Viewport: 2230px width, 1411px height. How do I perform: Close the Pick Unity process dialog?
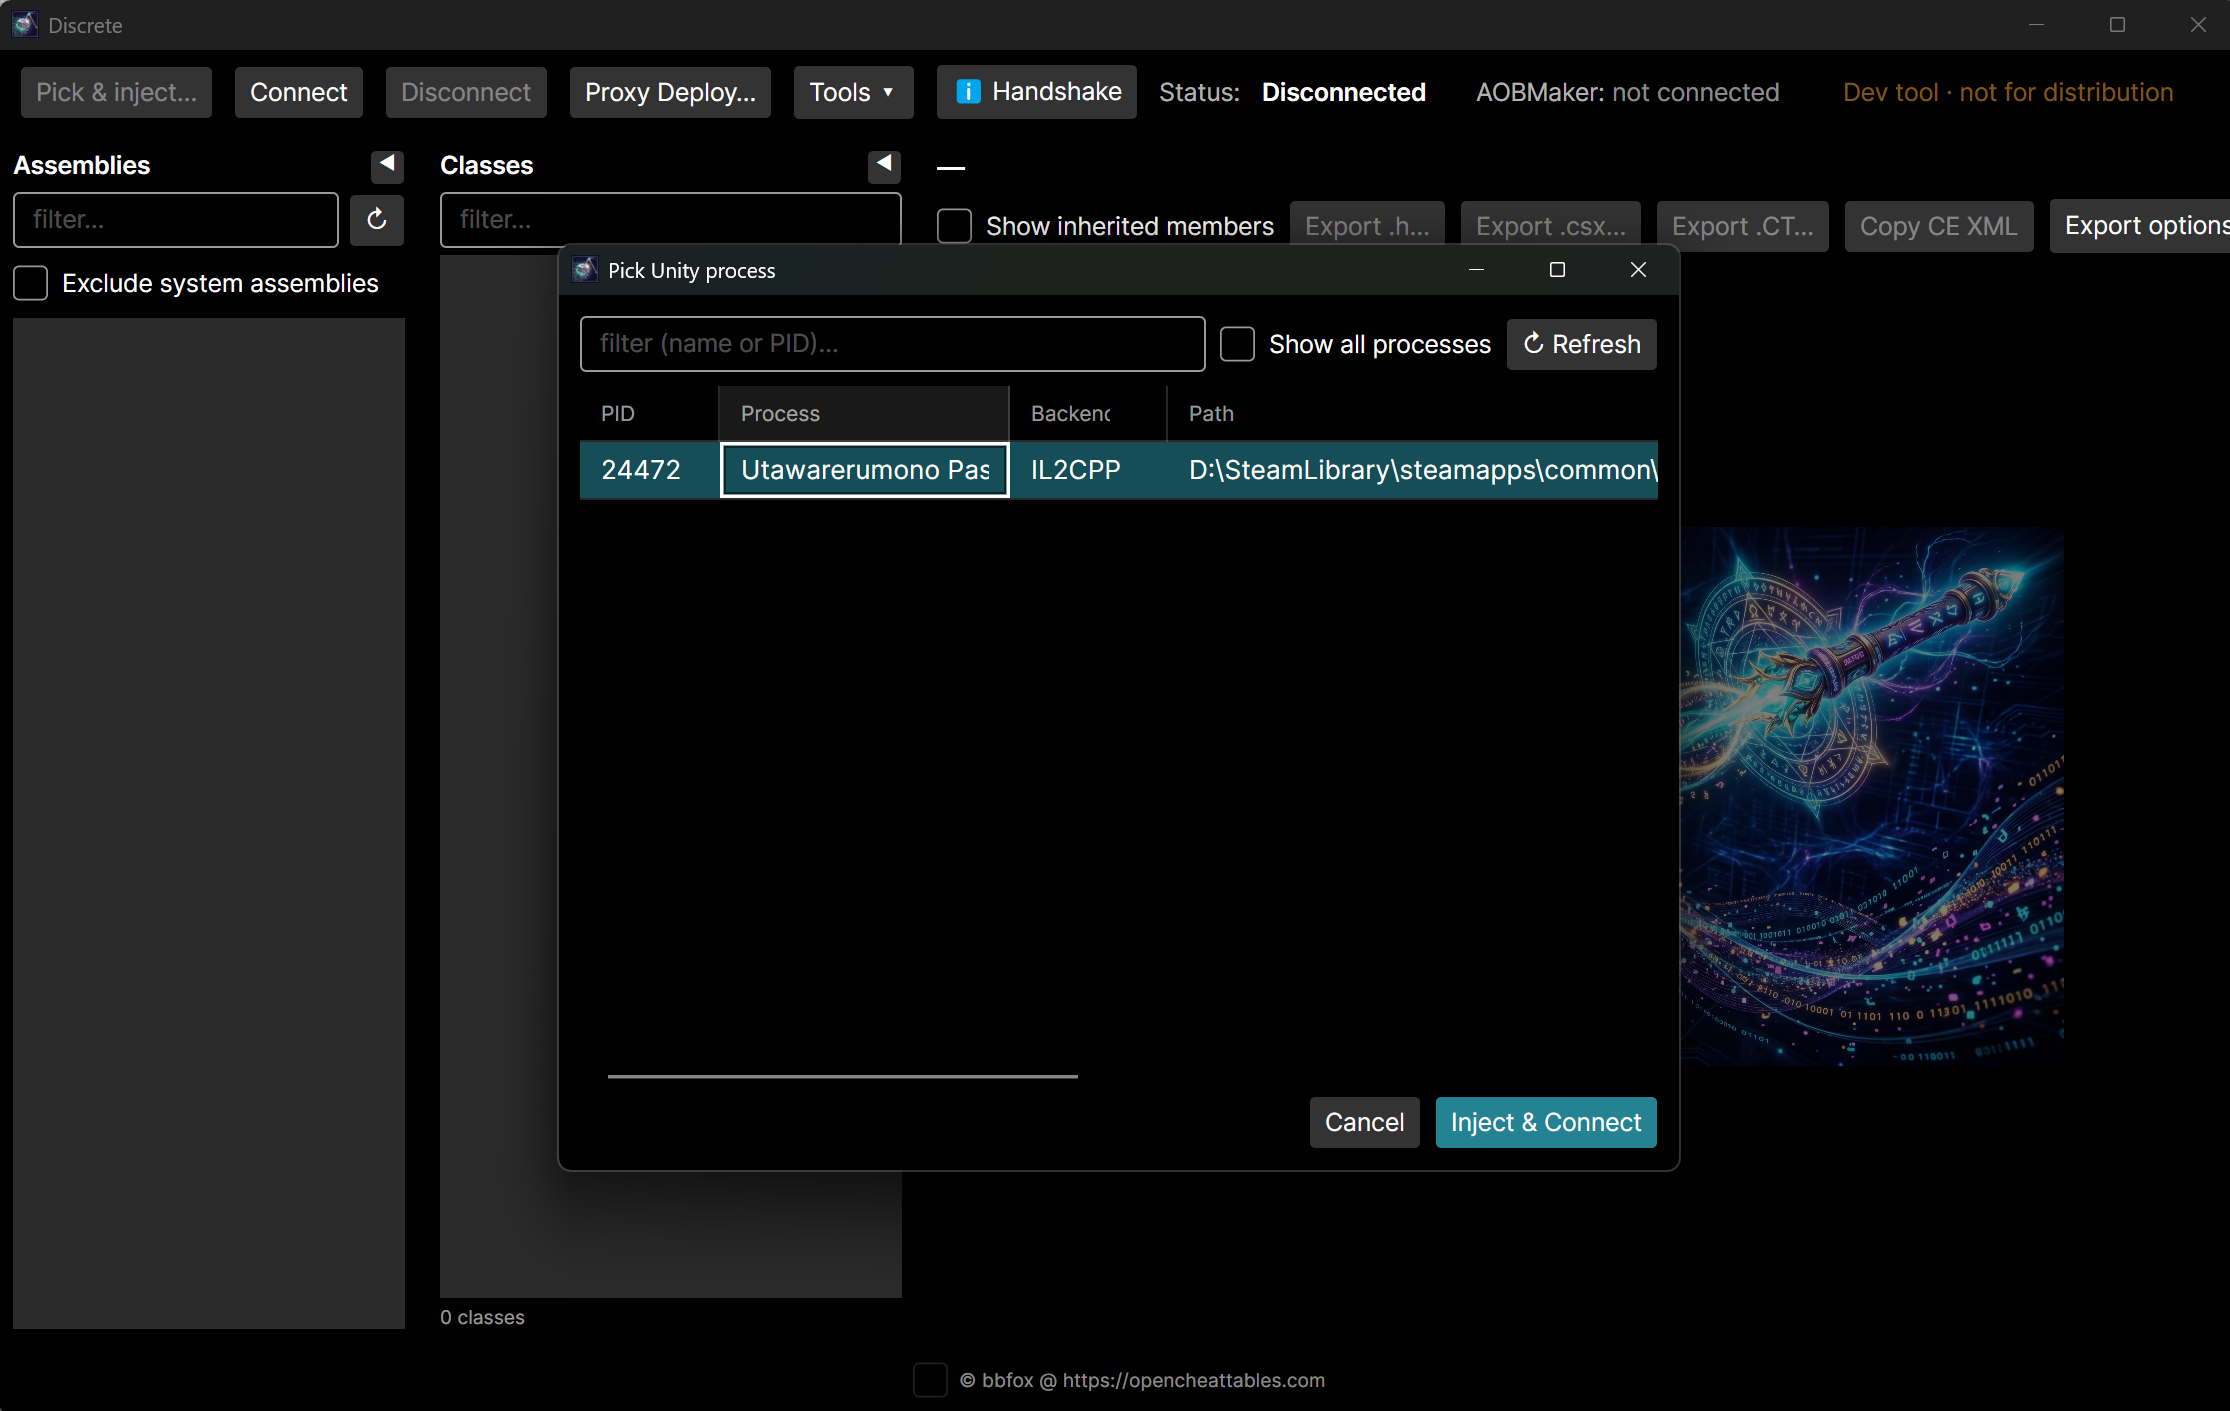1638,270
